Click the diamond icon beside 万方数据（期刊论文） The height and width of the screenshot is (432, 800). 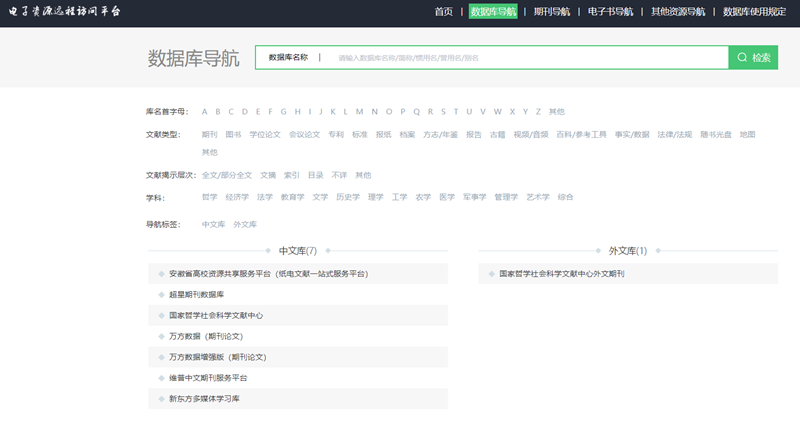pyautogui.click(x=160, y=336)
